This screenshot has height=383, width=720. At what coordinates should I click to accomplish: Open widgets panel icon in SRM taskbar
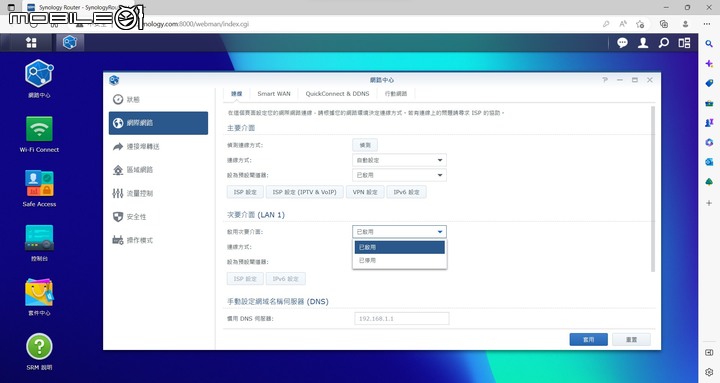tap(684, 43)
